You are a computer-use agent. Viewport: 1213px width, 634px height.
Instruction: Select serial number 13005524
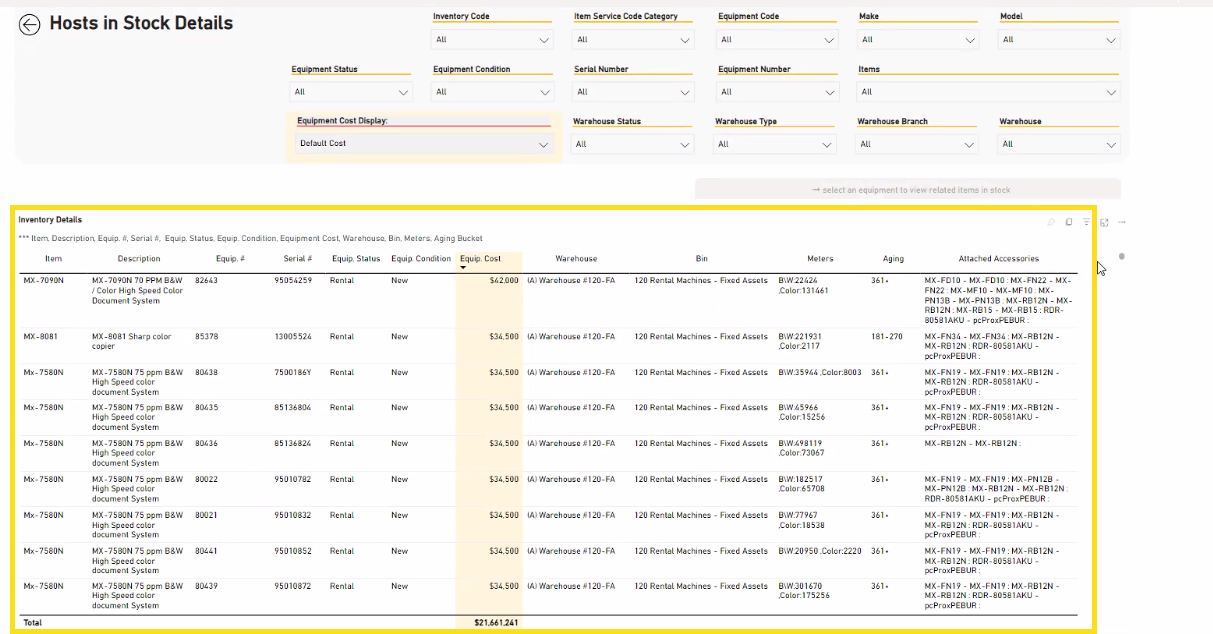point(293,337)
